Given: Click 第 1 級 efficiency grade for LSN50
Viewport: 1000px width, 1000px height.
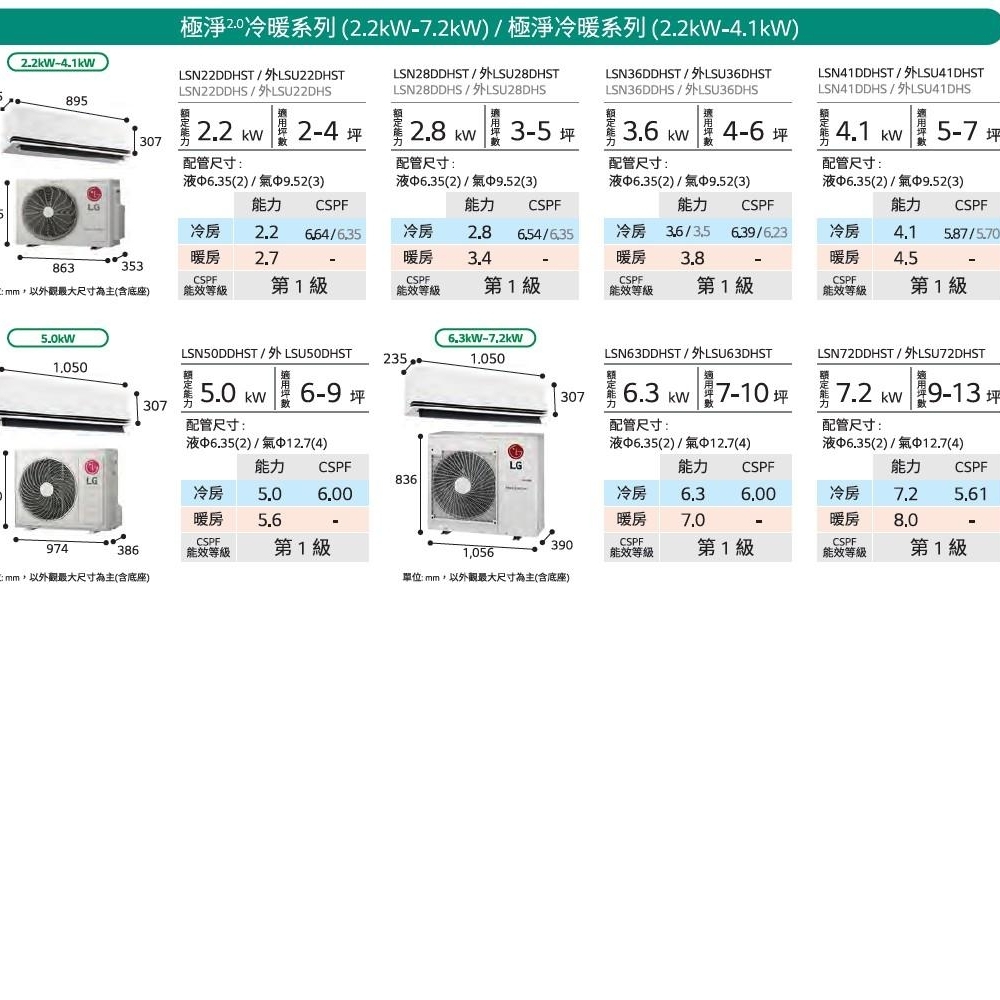Looking at the screenshot, I should pos(302,547).
